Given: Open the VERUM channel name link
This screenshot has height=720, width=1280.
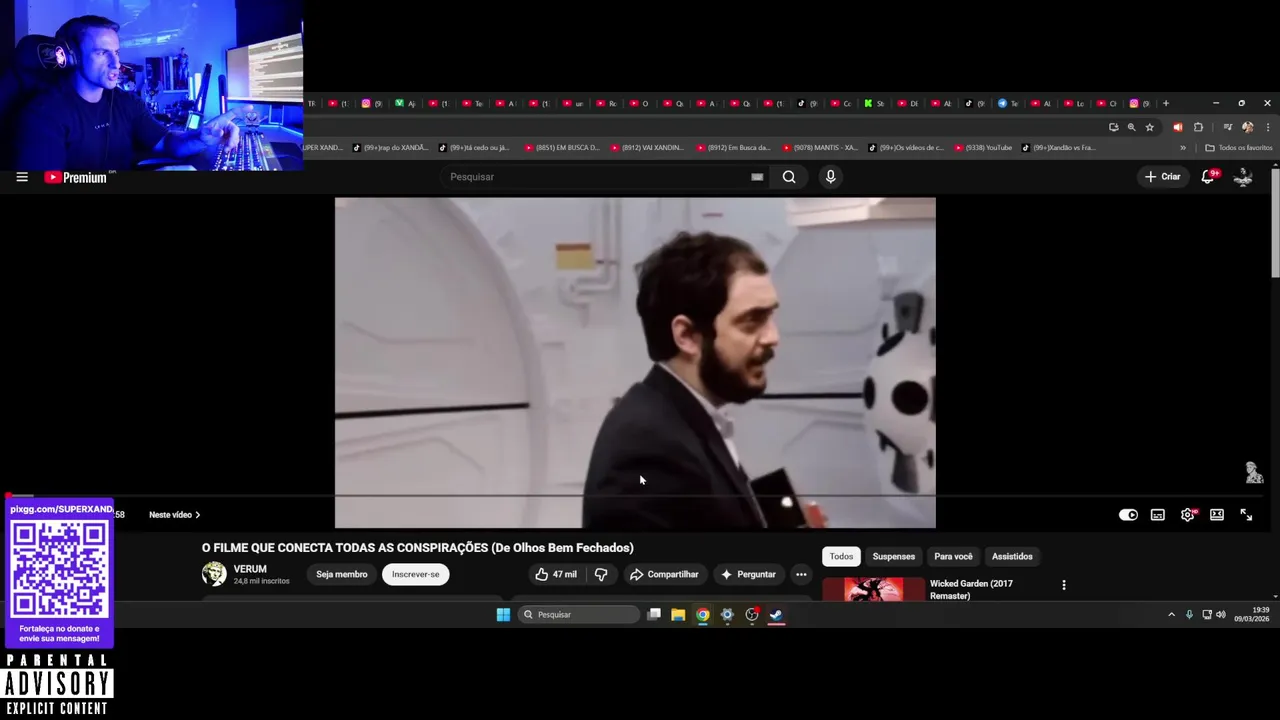Looking at the screenshot, I should click(x=250, y=569).
